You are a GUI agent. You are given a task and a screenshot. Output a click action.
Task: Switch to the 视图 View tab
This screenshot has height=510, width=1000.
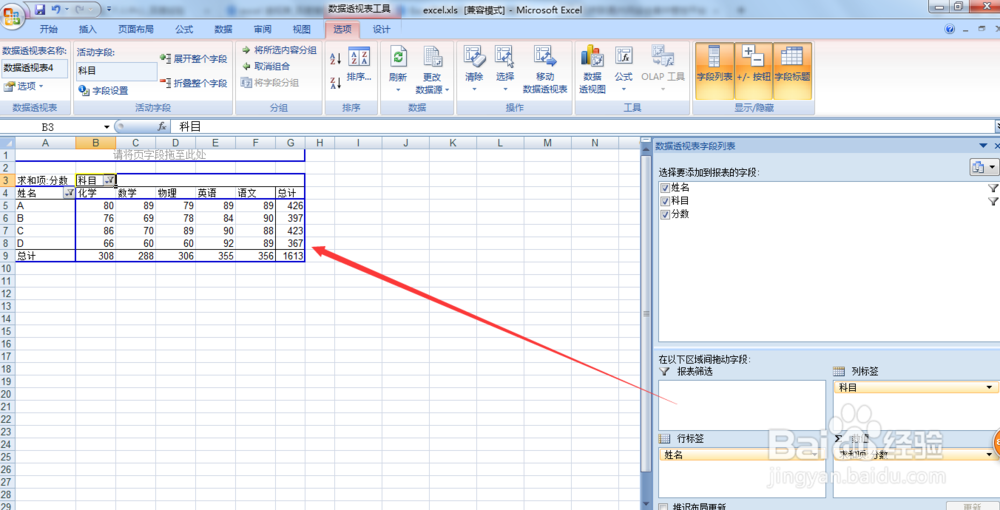pos(301,29)
